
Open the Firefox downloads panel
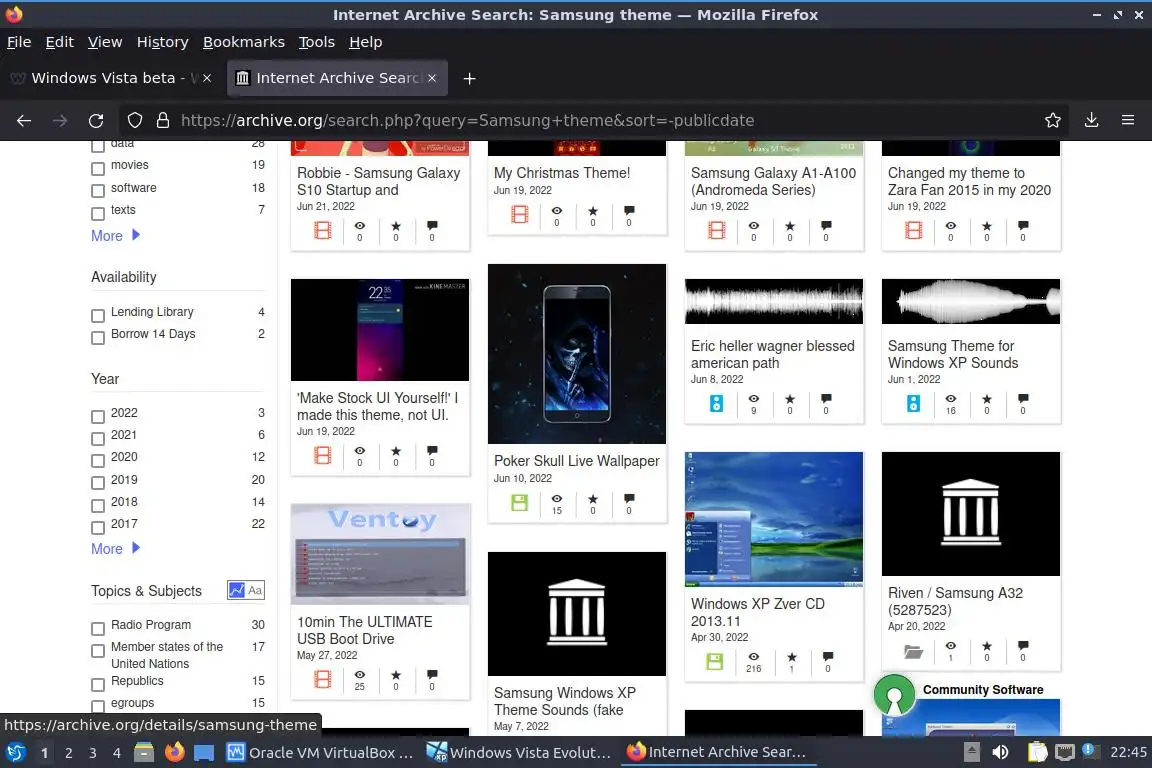[x=1091, y=120]
